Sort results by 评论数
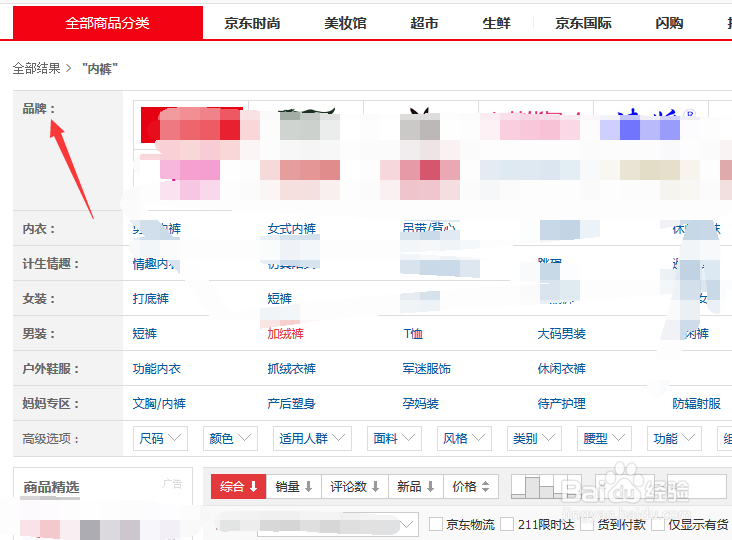Image resolution: width=732 pixels, height=540 pixels. [x=355, y=487]
